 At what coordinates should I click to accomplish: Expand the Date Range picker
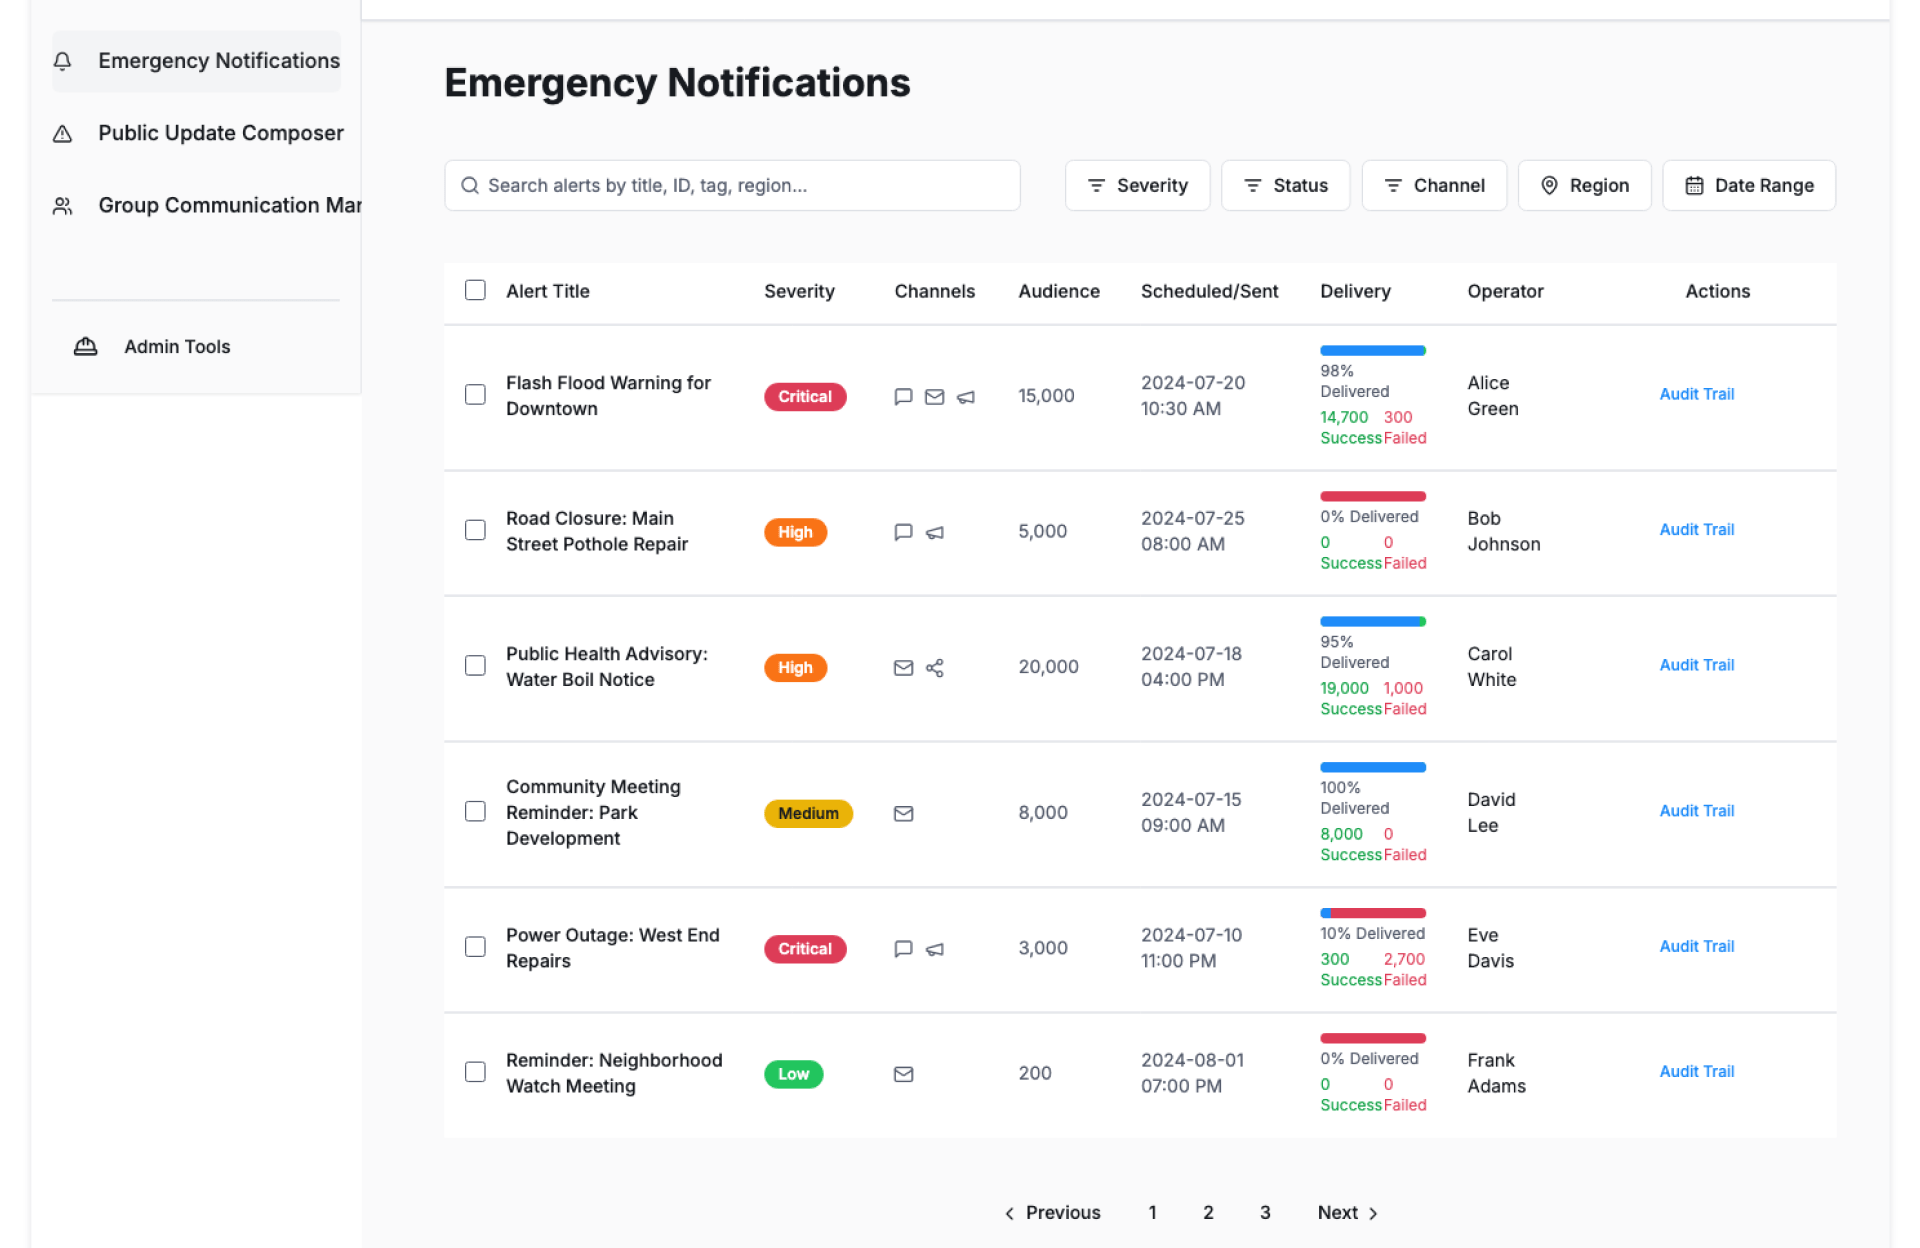tap(1748, 185)
